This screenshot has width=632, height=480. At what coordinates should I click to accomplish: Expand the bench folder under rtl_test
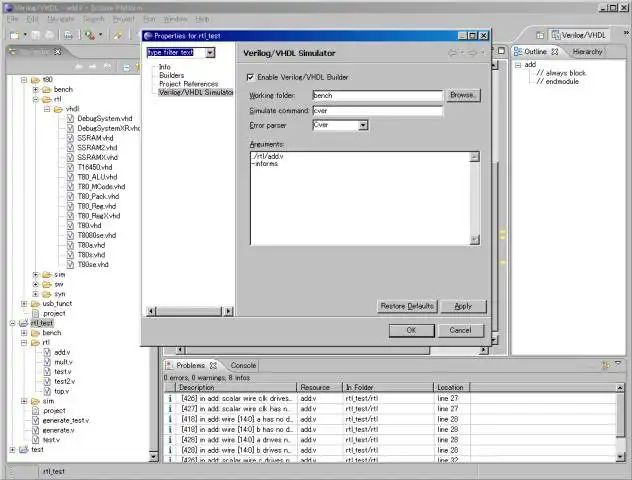pyautogui.click(x=24, y=333)
